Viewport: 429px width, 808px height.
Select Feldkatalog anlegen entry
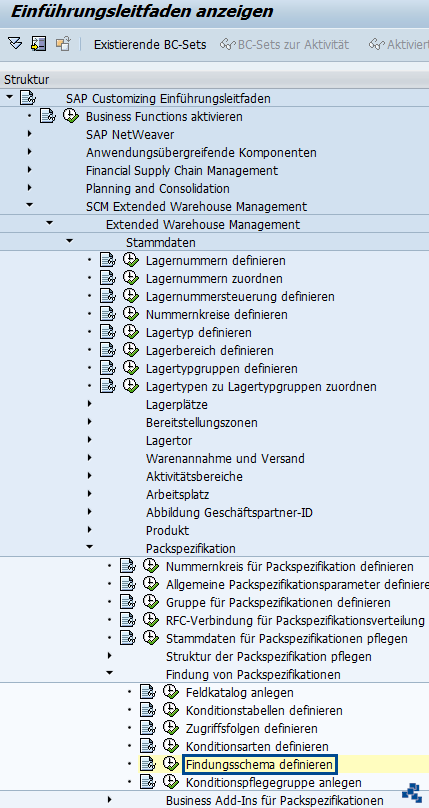click(x=239, y=693)
